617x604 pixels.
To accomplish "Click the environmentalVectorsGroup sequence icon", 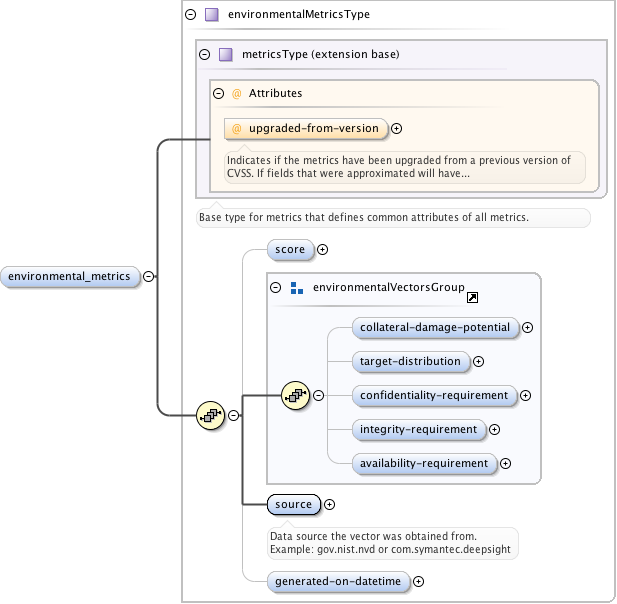I will [x=295, y=395].
